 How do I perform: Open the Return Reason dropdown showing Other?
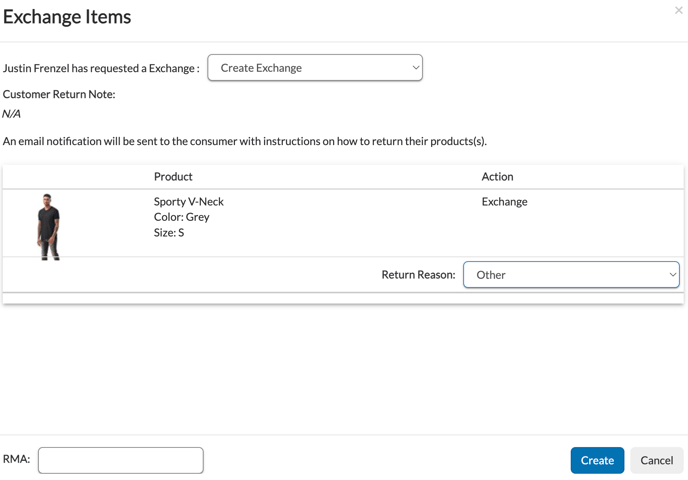(x=570, y=275)
